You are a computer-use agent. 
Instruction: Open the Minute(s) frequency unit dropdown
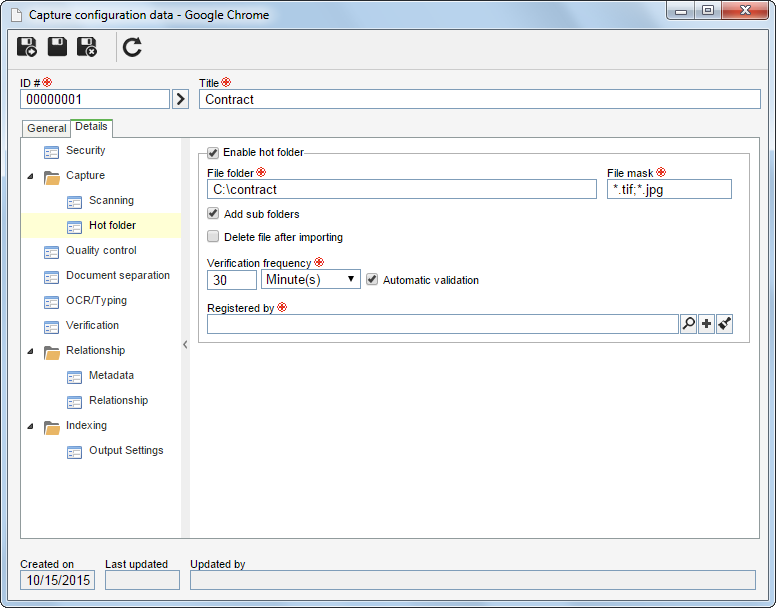point(311,280)
